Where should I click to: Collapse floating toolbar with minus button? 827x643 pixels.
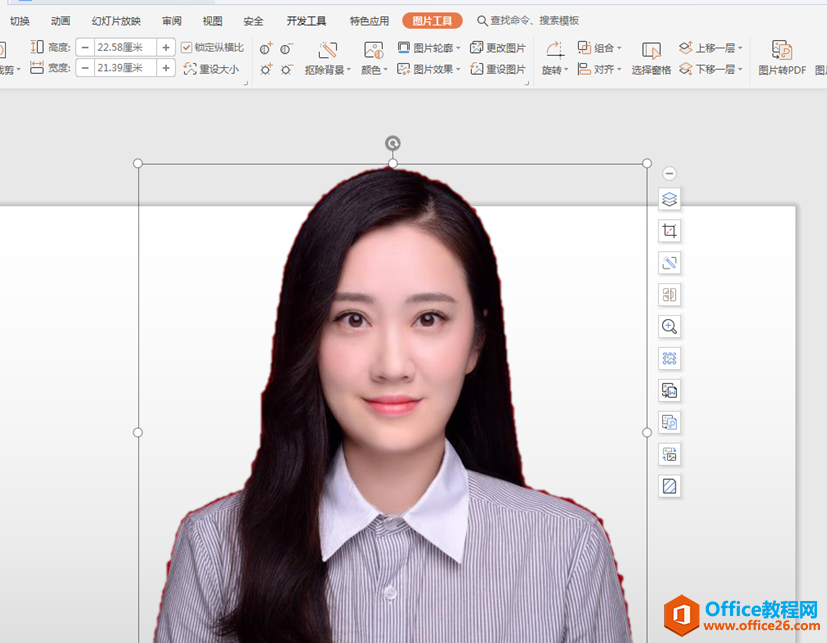point(669,174)
